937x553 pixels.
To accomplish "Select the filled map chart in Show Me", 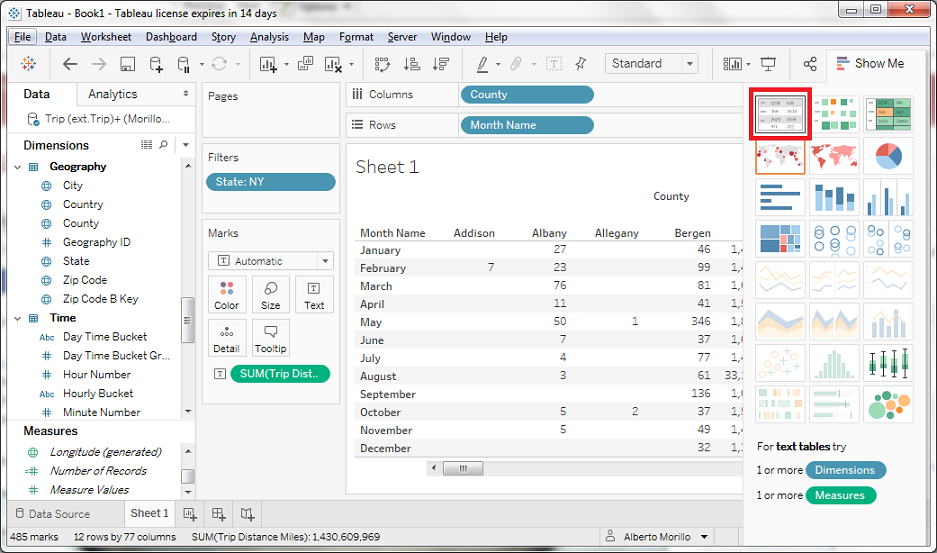I will coord(834,157).
